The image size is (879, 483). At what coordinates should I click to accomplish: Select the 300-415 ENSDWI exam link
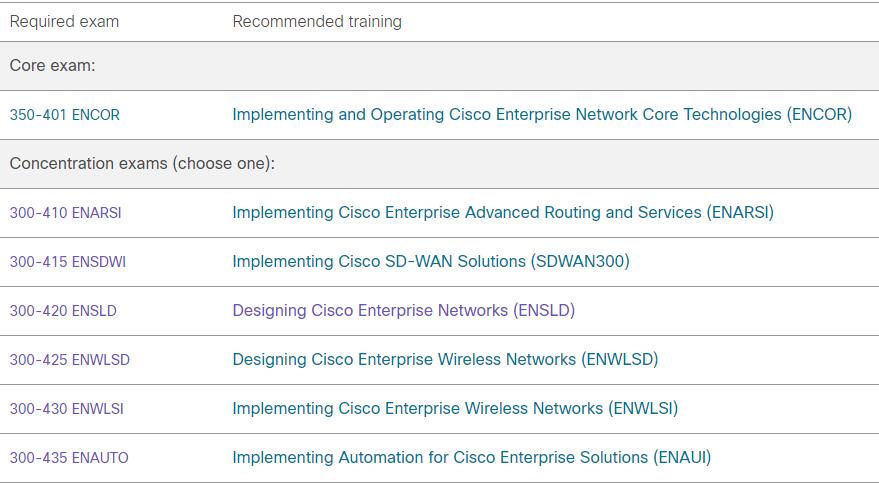click(x=68, y=262)
